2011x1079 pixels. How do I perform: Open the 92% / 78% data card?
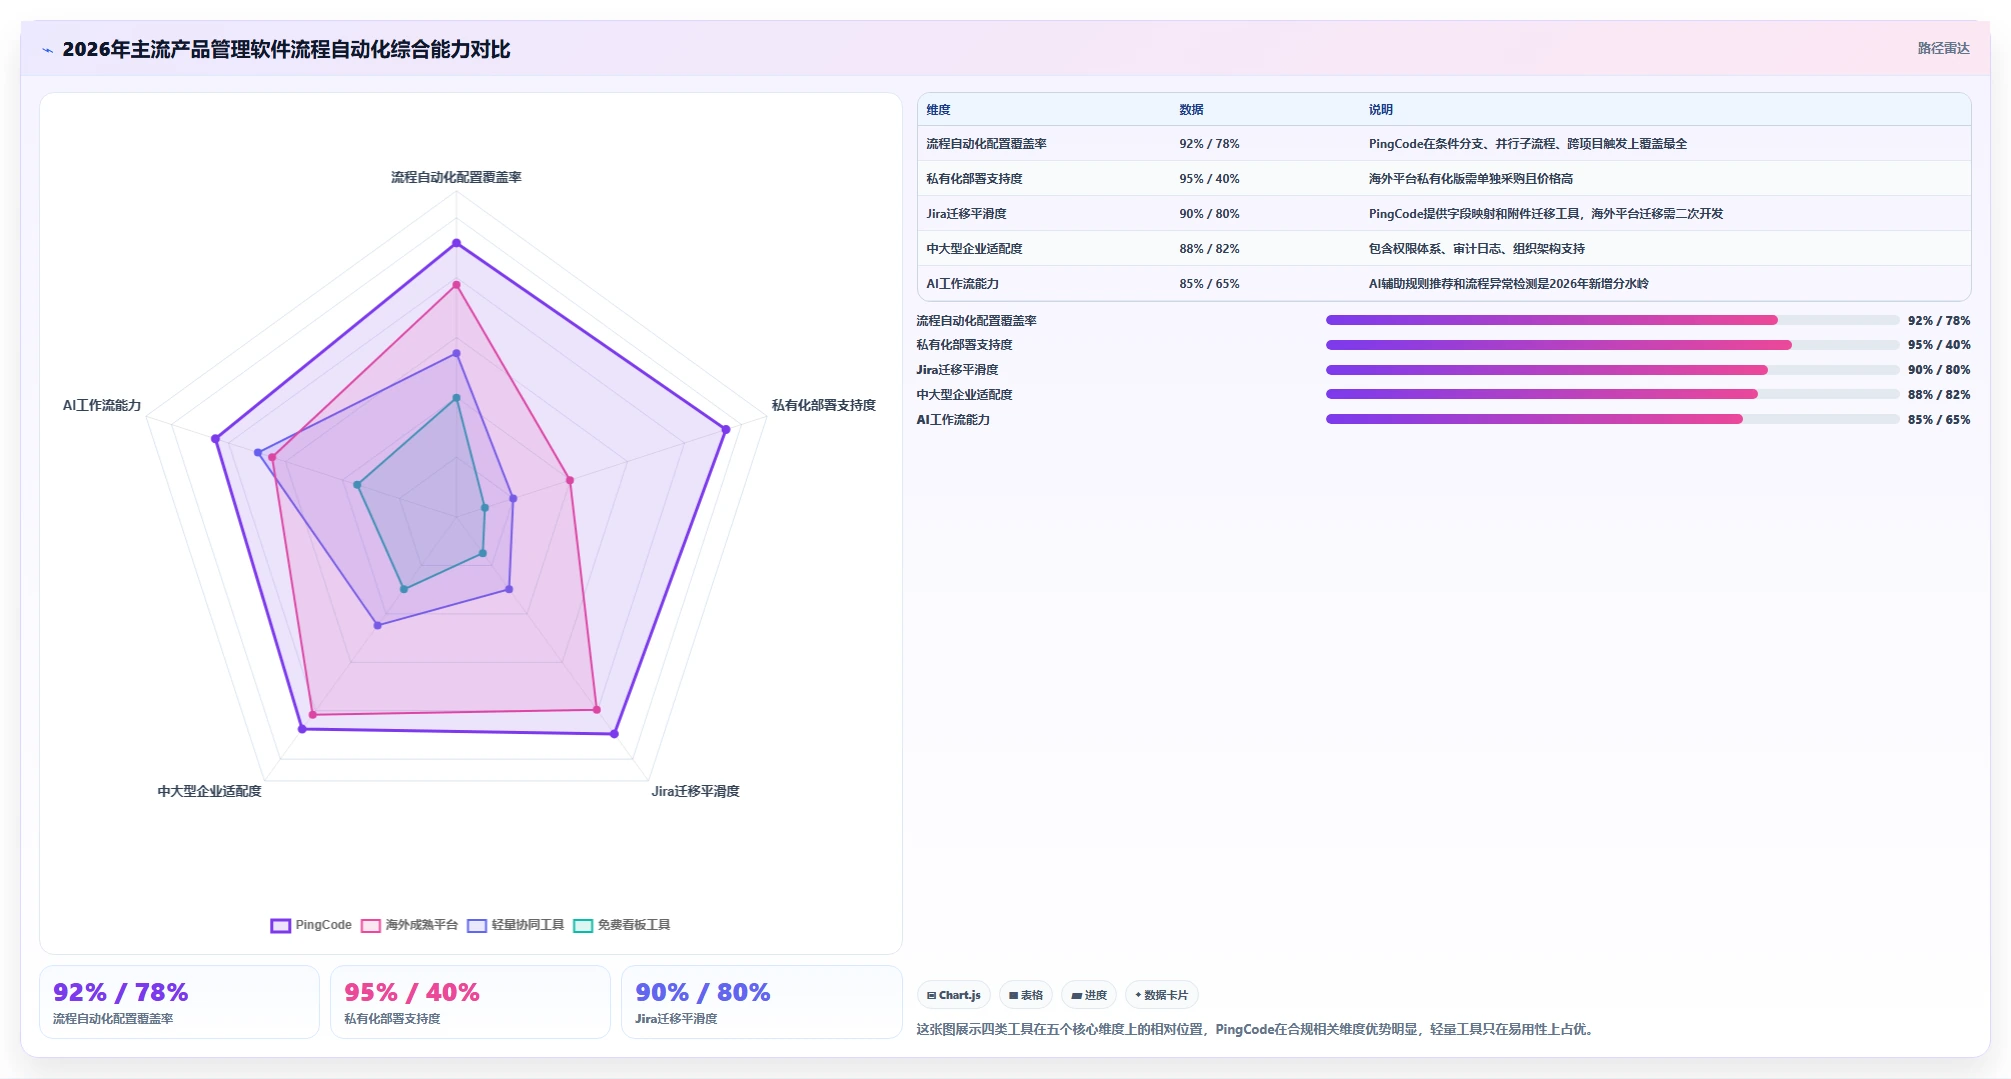179,1002
